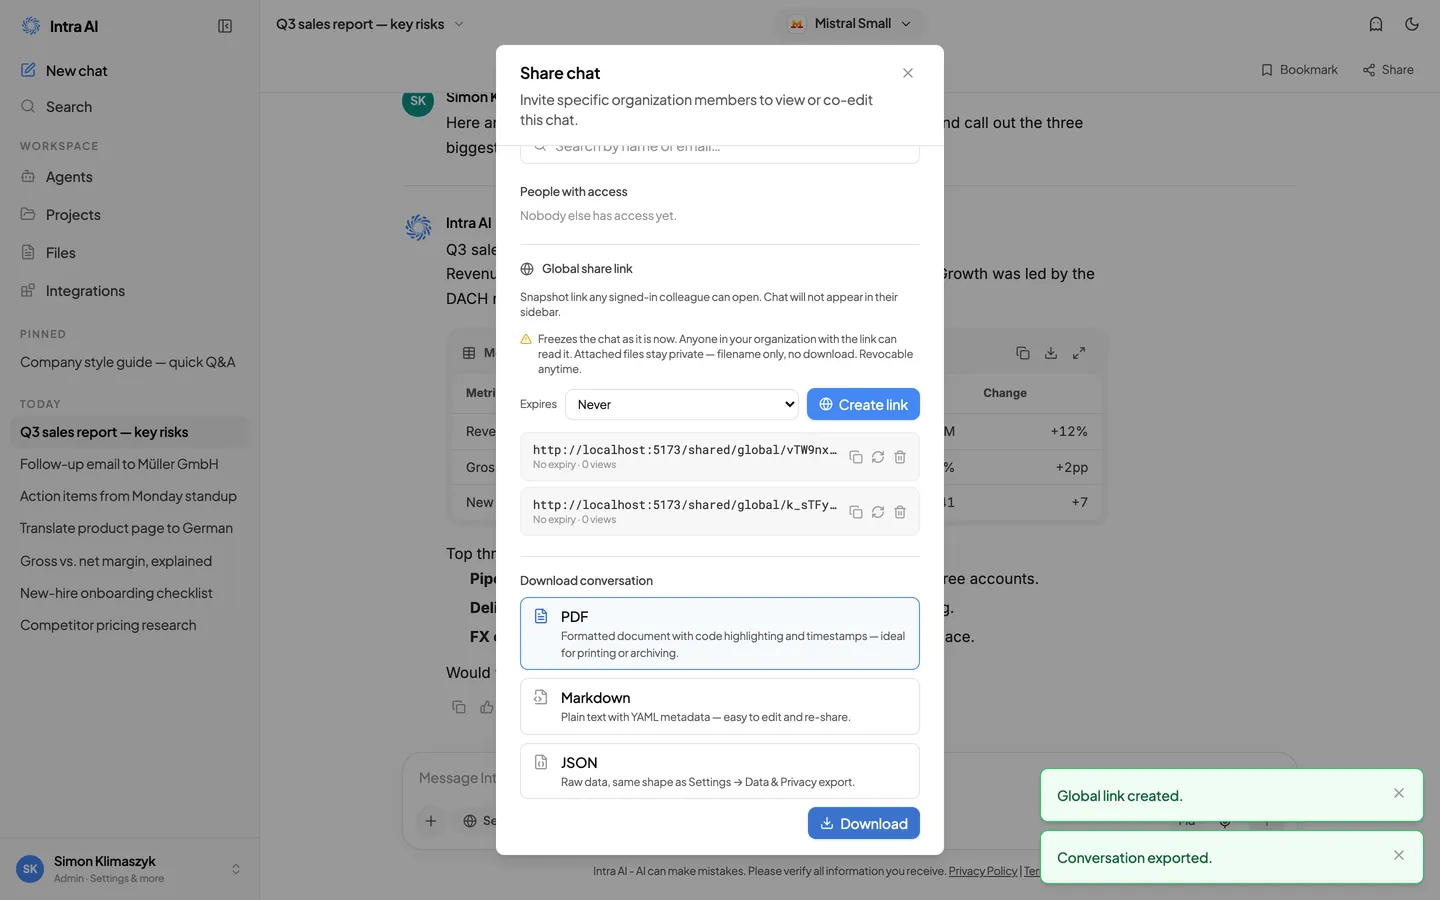The height and width of the screenshot is (900, 1440).
Task: Click the Create link button
Action: 863,404
